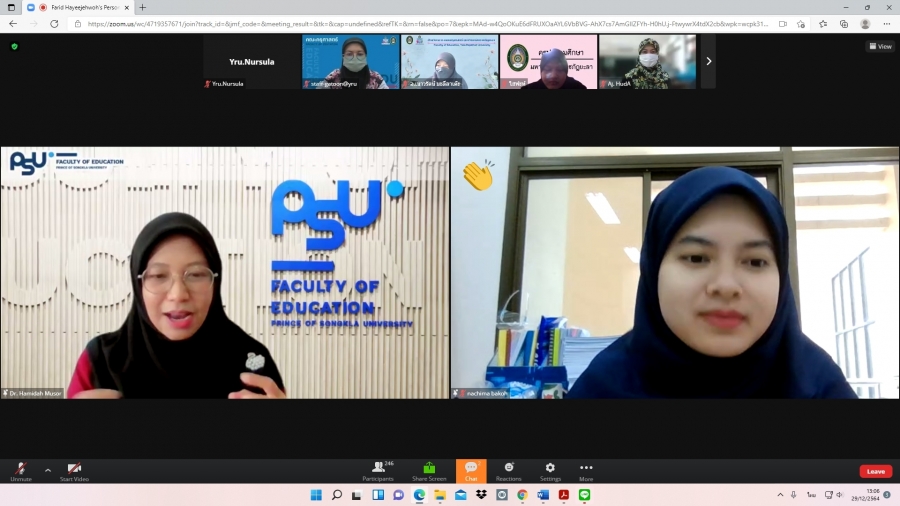Expand audio options arrow beside Unmute
The width and height of the screenshot is (900, 506).
[47, 469]
